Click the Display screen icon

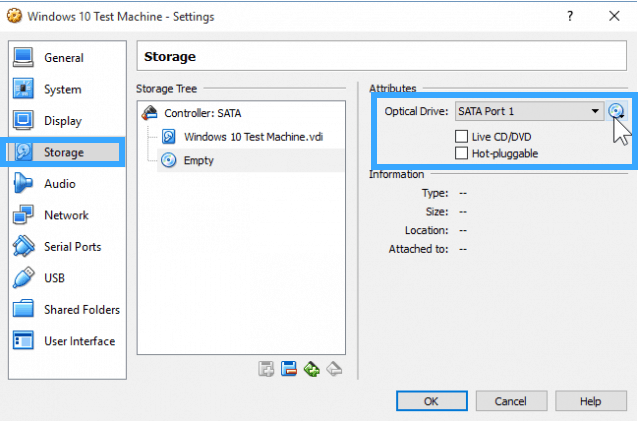click(23, 120)
